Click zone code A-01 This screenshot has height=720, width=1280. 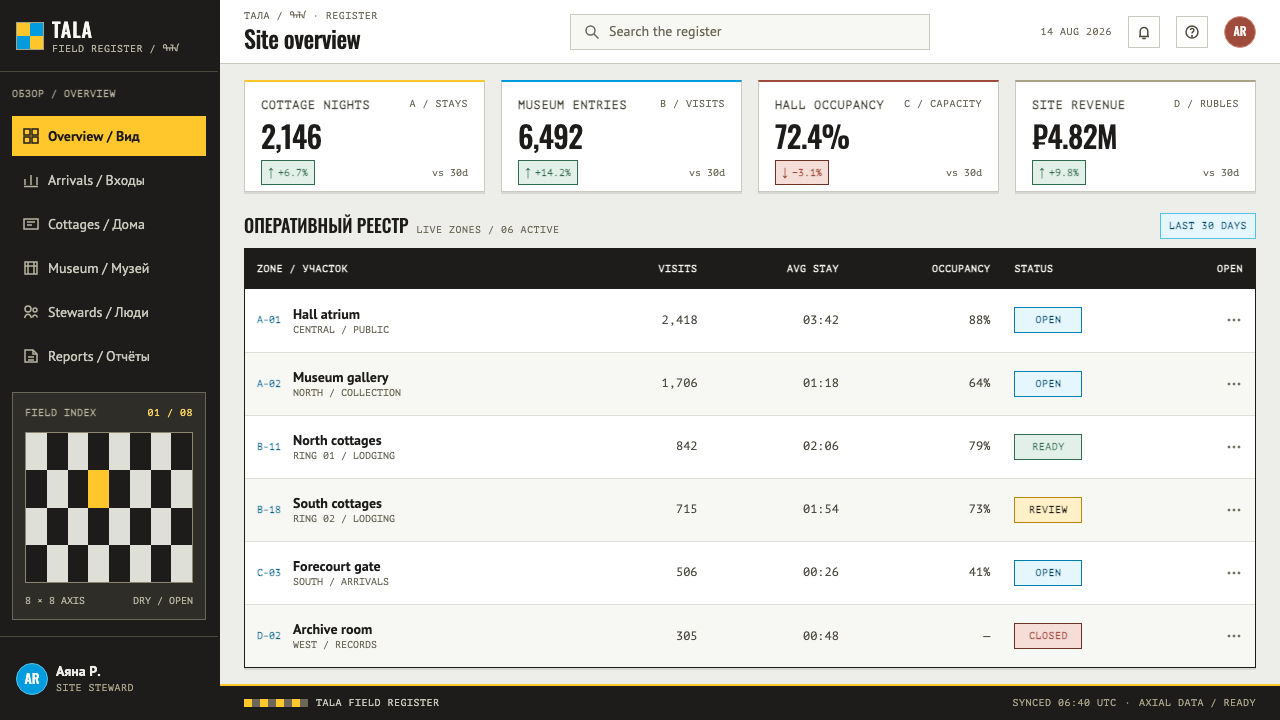tap(269, 320)
